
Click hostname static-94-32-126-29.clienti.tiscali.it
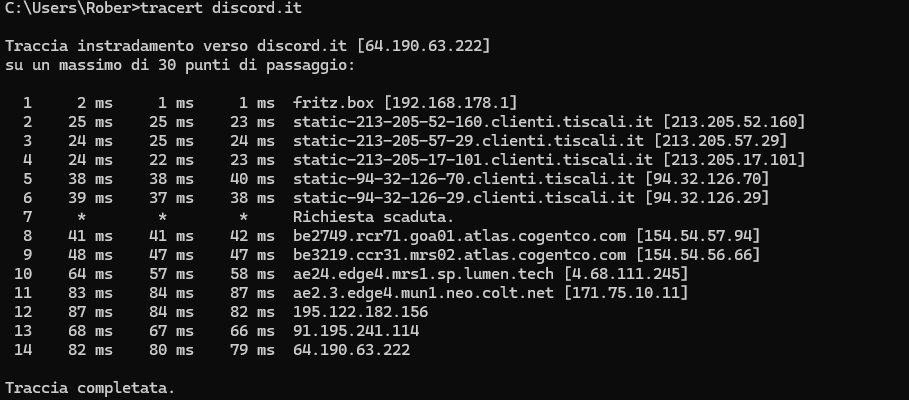coord(464,197)
